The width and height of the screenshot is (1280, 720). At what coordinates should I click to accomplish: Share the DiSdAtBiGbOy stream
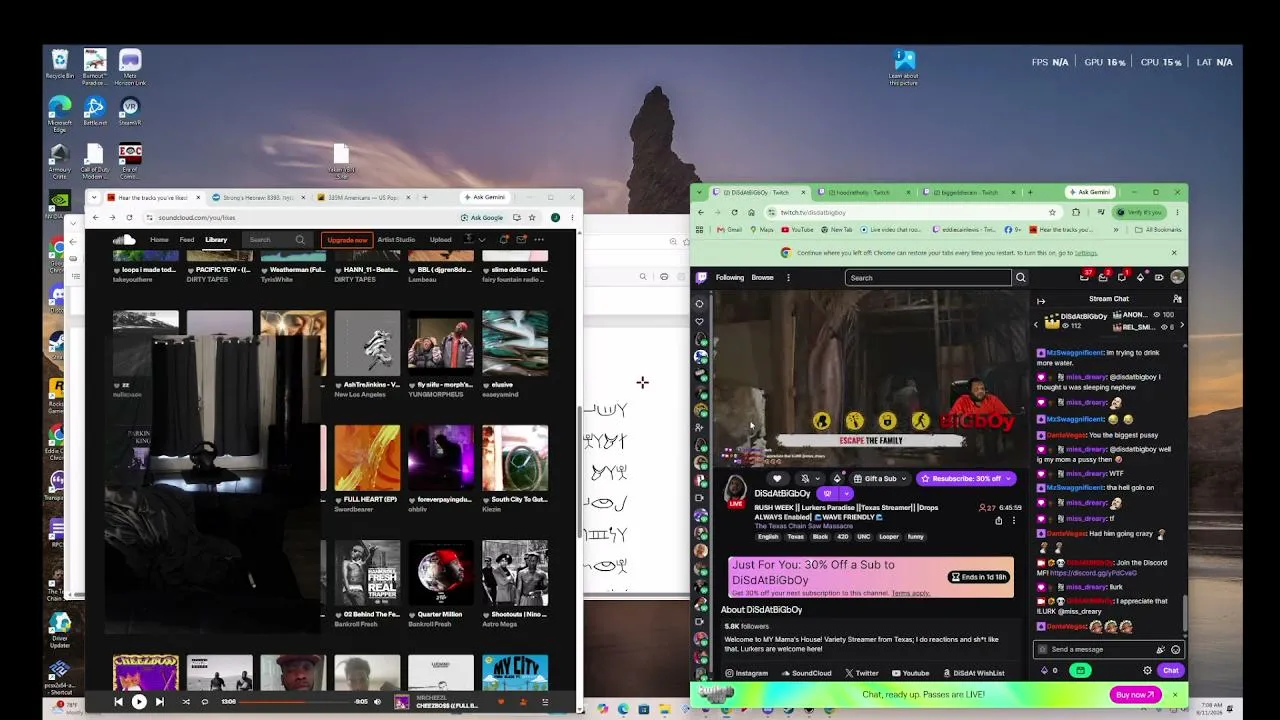[998, 520]
